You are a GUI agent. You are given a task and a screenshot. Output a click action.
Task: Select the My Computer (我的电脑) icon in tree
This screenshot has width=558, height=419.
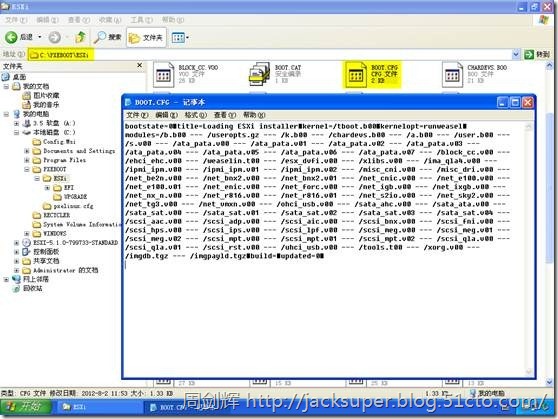[x=17, y=114]
